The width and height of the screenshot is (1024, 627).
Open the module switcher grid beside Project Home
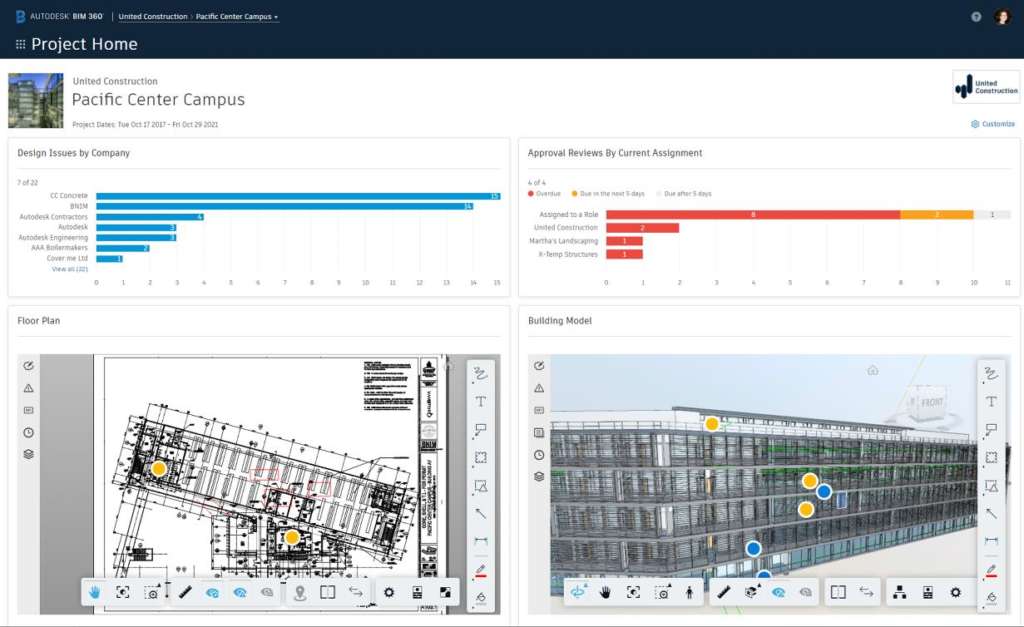20,44
